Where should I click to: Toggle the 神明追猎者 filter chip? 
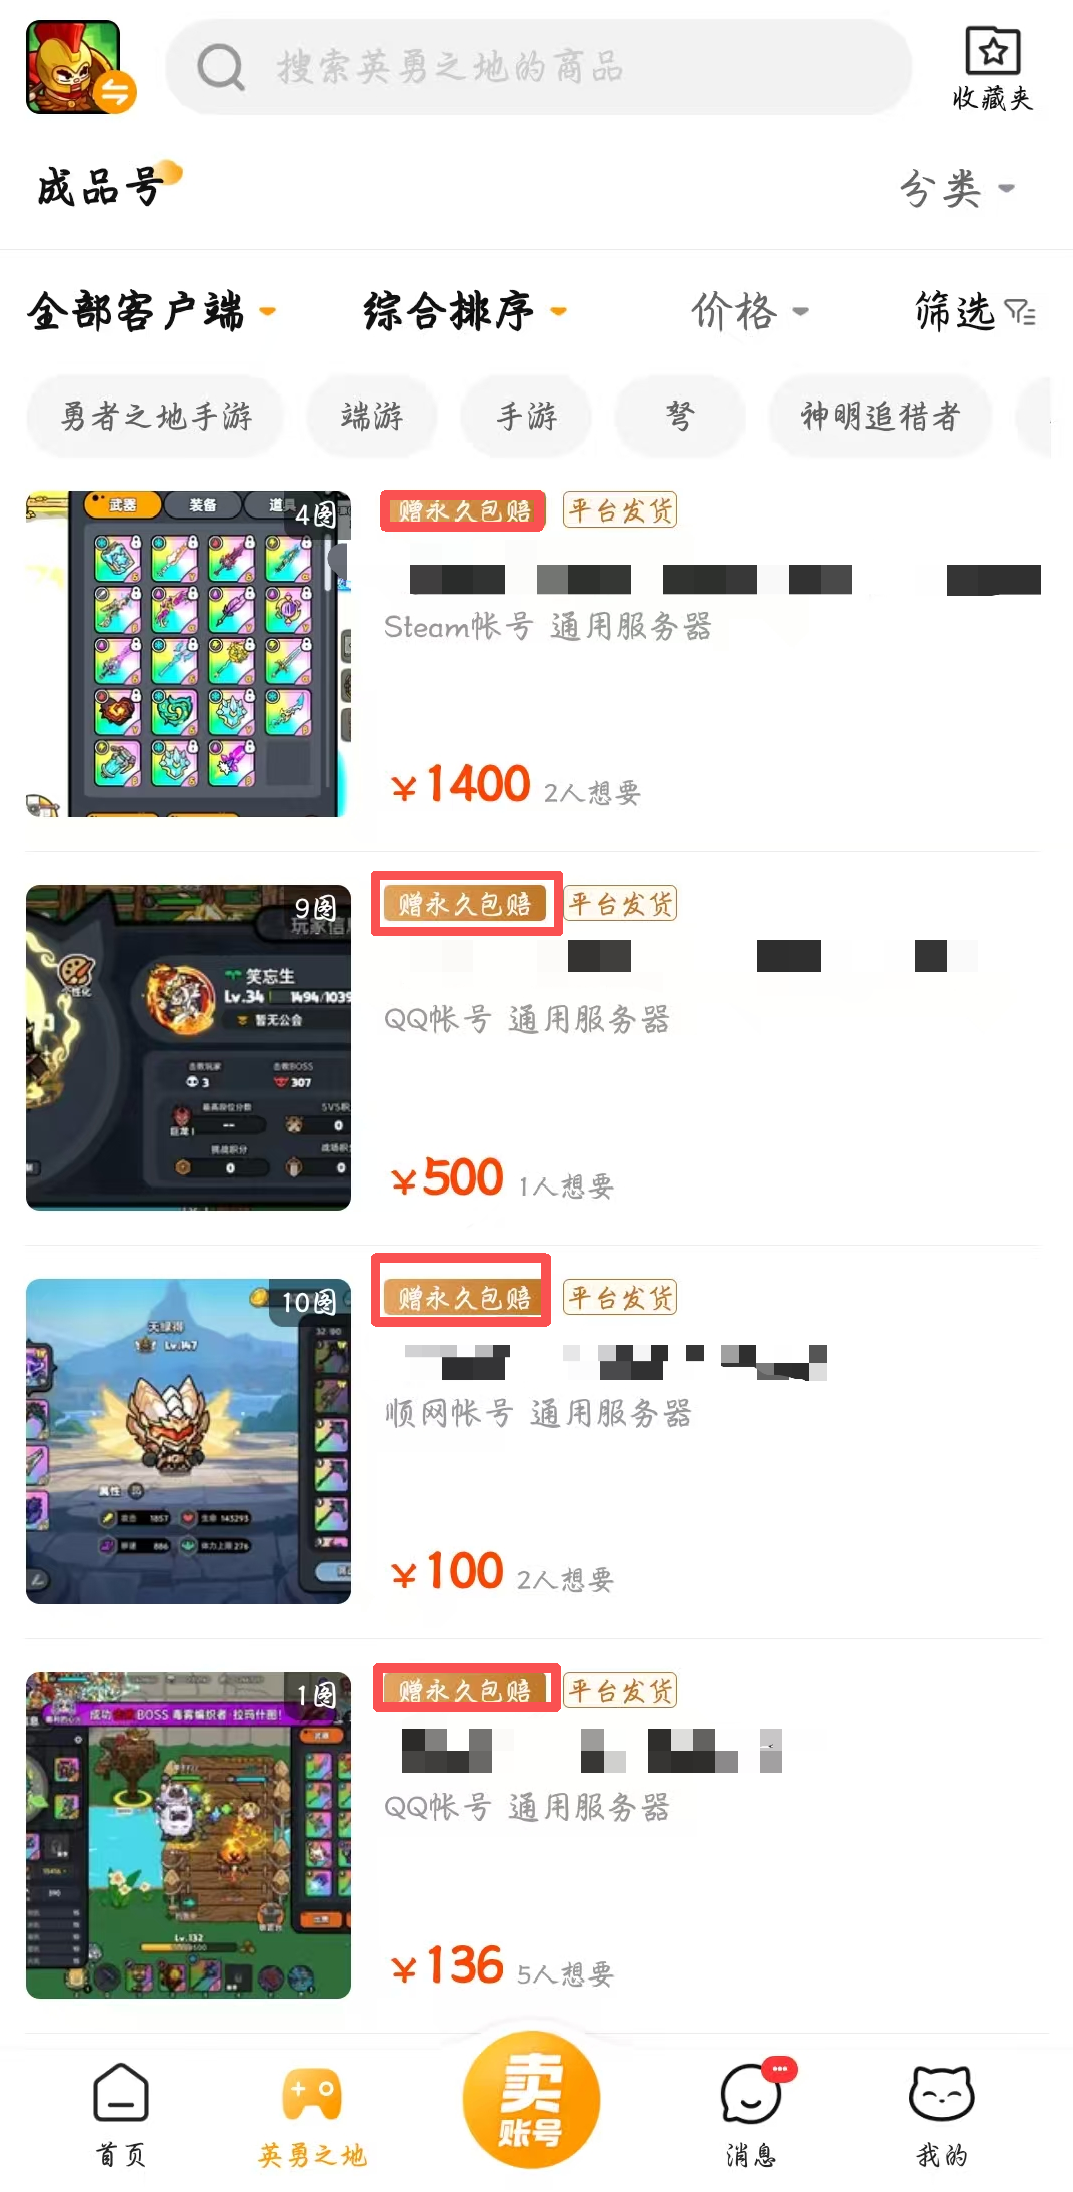(880, 416)
